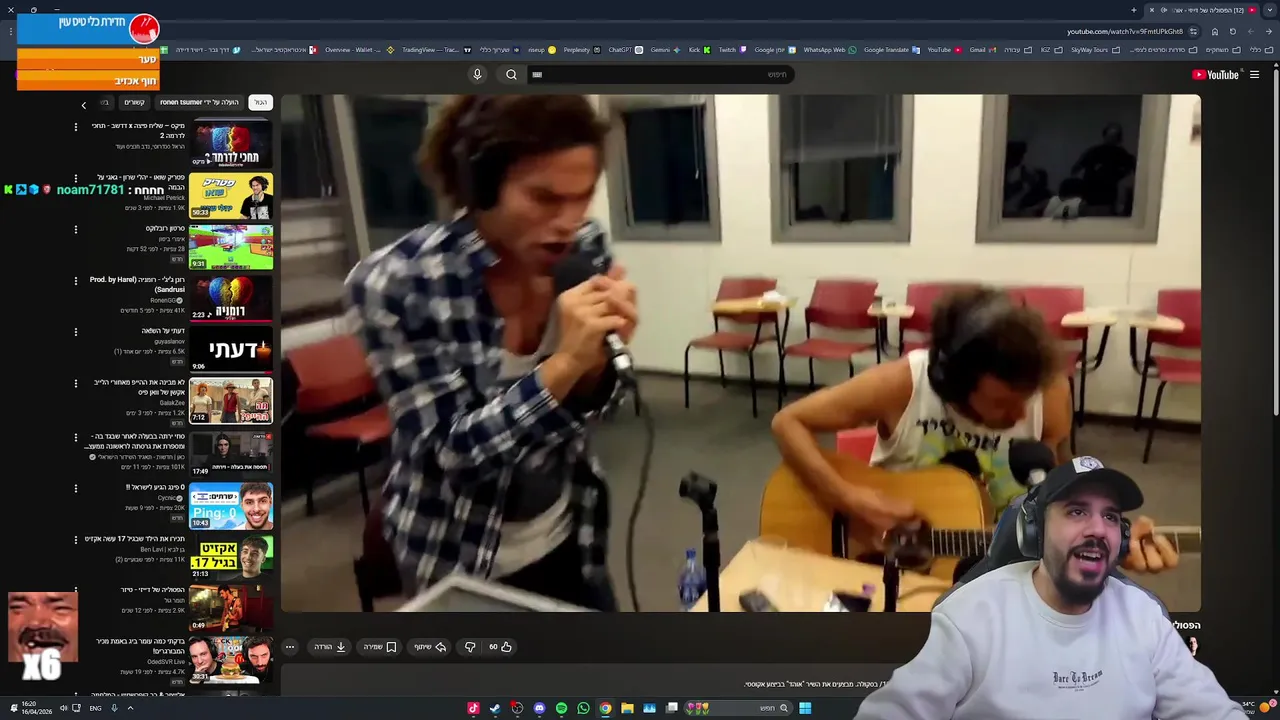Open options menu for Michael Petrick video

75,179
